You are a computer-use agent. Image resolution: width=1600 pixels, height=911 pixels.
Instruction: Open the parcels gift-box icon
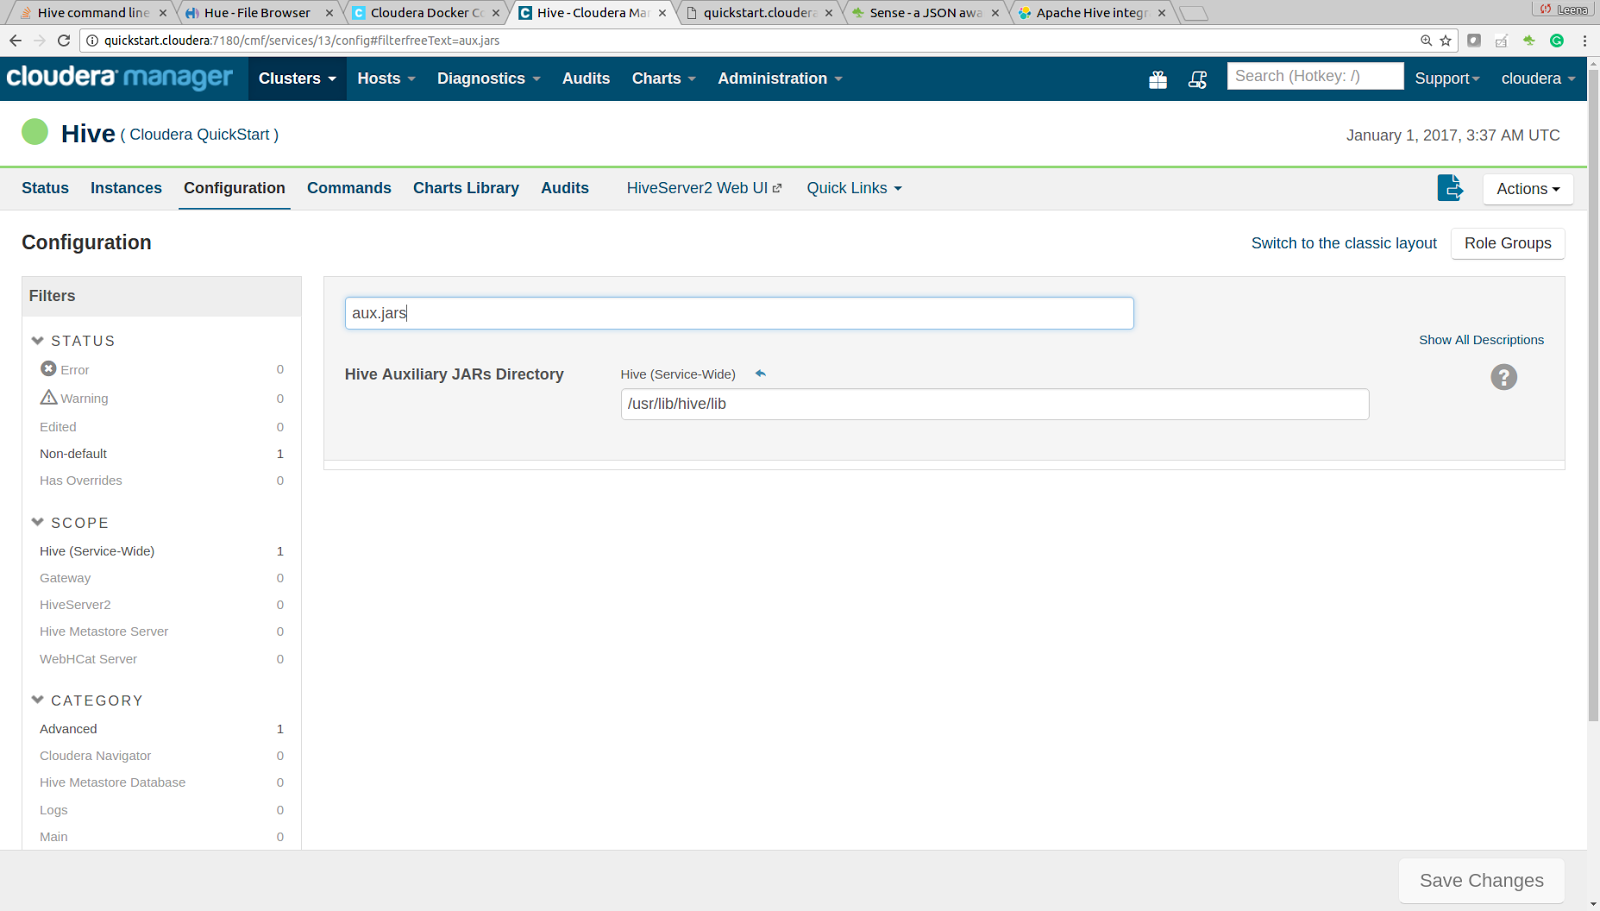click(1158, 79)
